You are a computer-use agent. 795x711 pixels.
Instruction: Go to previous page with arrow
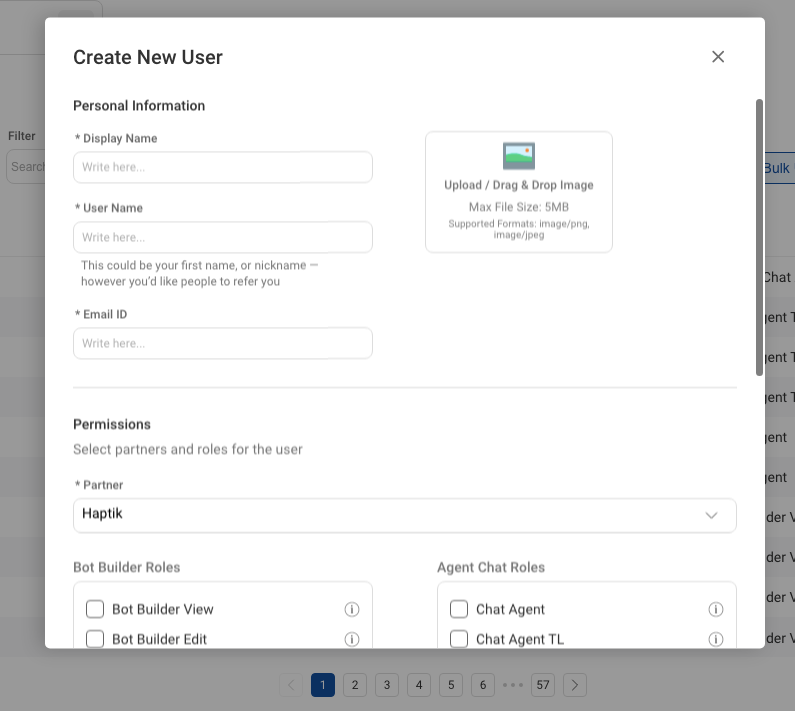click(291, 685)
